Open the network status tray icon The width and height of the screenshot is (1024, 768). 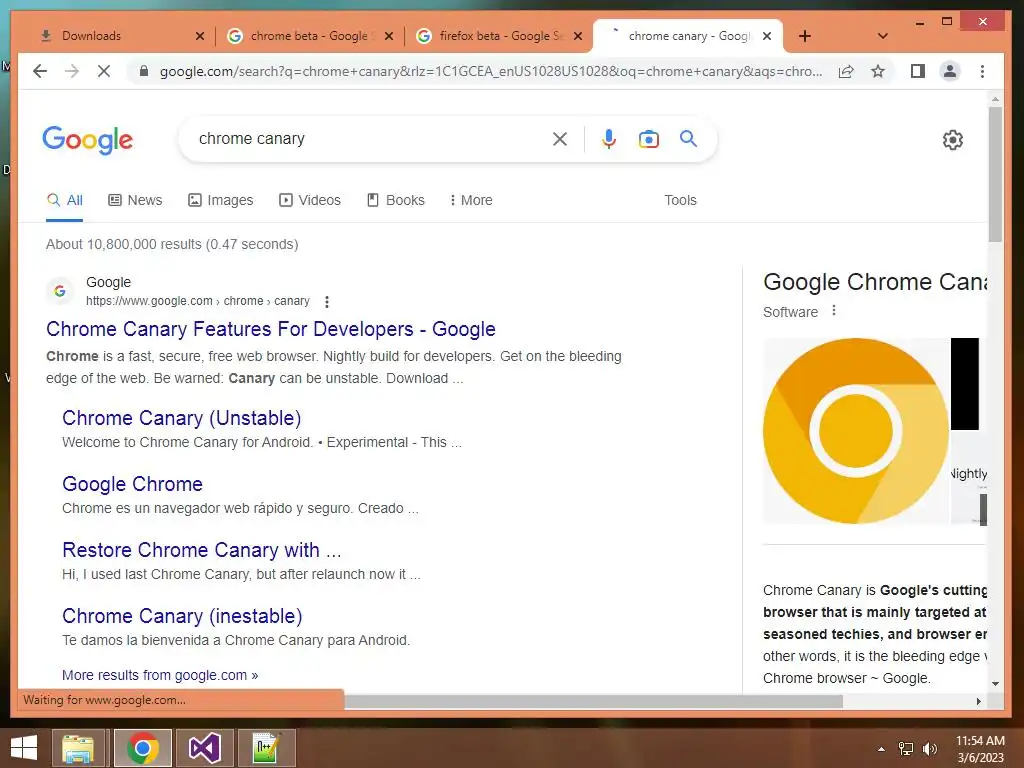pos(906,749)
